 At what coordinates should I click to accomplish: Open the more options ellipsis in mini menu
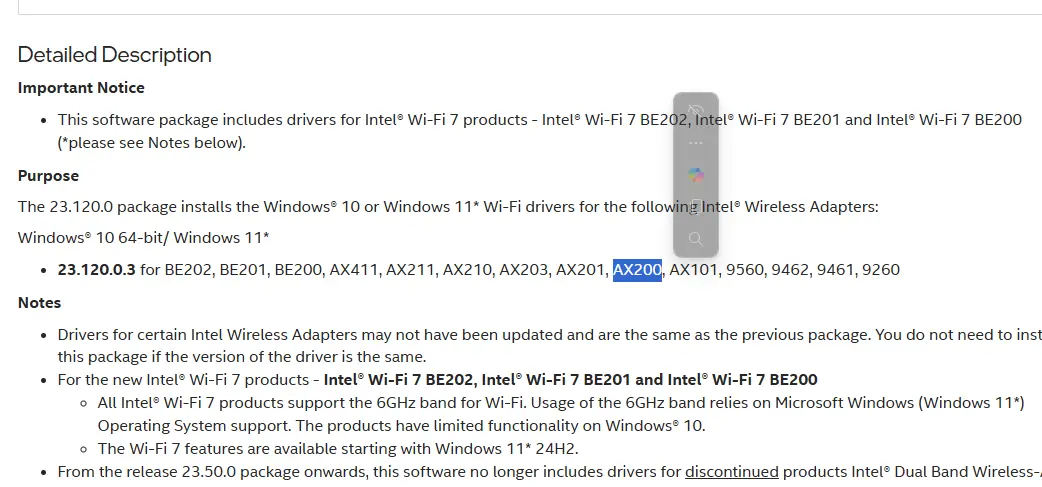coord(696,143)
